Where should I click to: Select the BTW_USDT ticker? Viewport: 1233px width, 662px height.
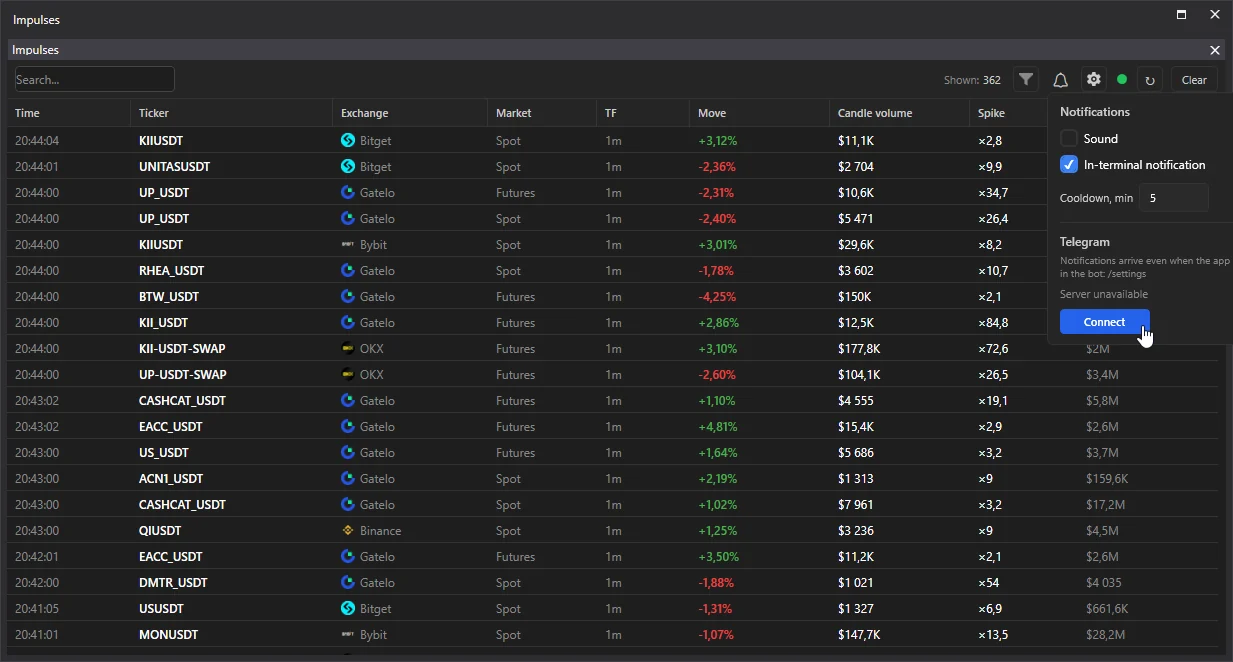[x=169, y=297]
